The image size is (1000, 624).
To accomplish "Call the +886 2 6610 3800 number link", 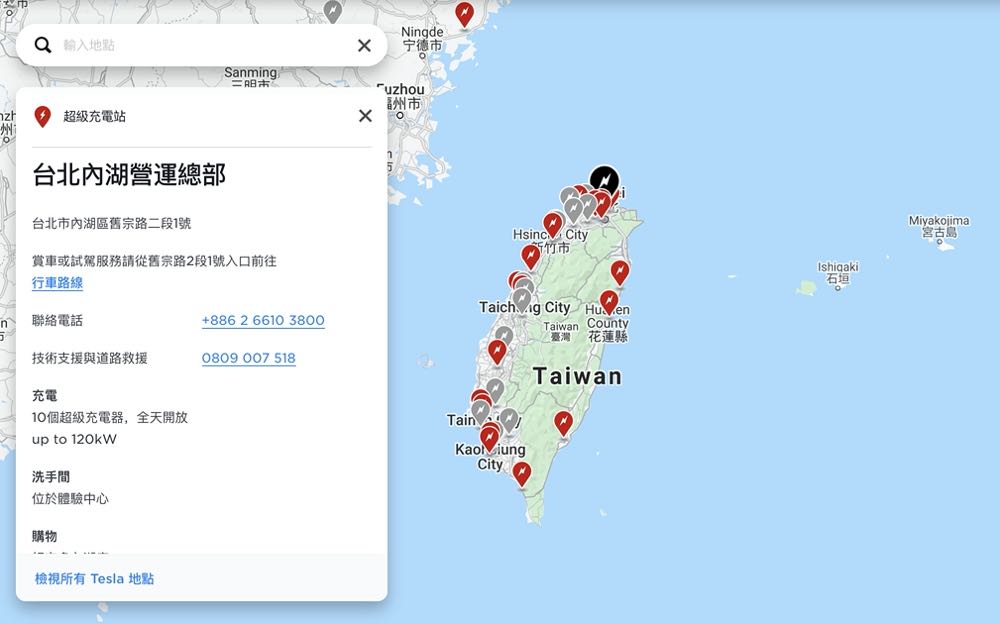I will 263,320.
